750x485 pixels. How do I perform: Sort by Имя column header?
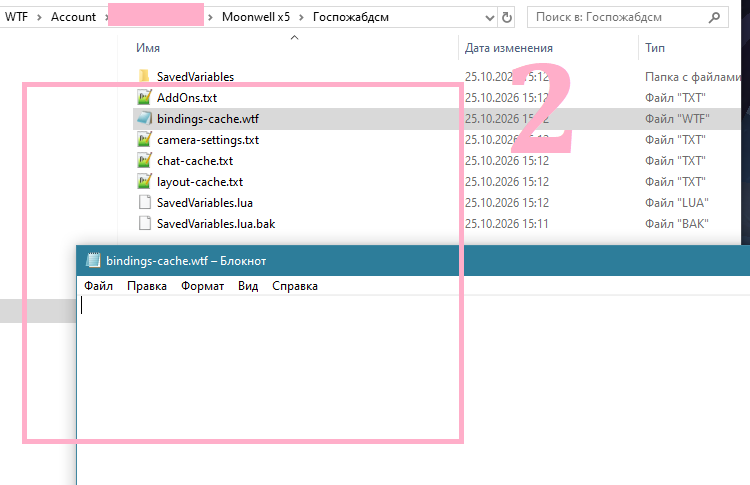148,48
